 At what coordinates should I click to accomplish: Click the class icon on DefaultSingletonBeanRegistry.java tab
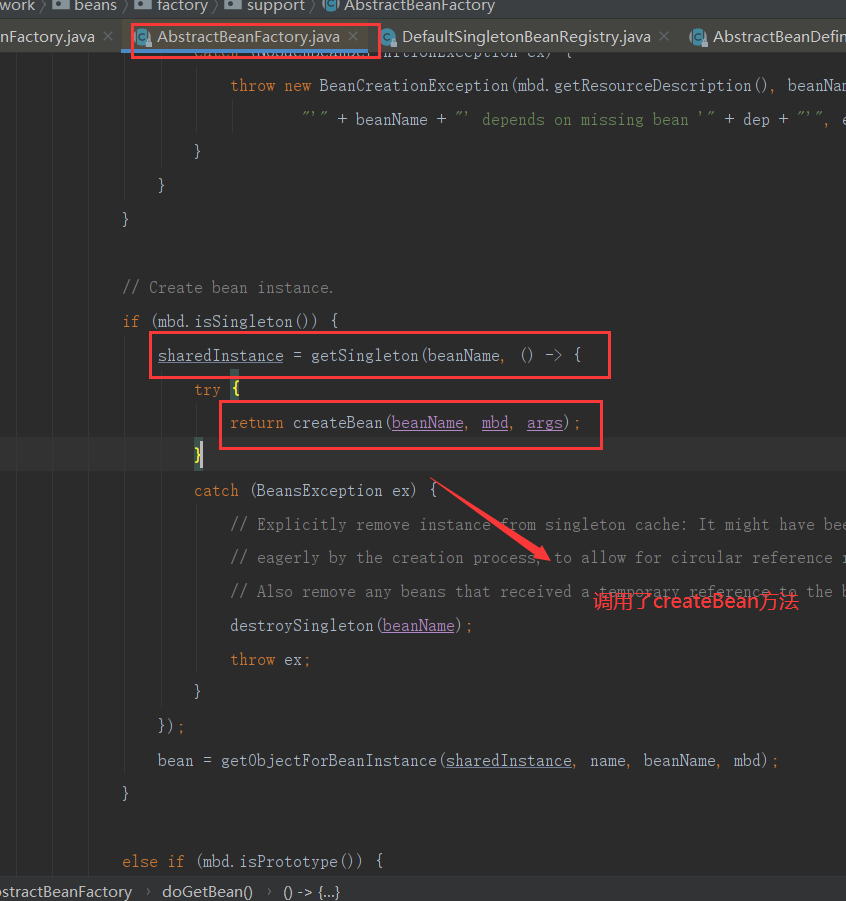tap(389, 36)
